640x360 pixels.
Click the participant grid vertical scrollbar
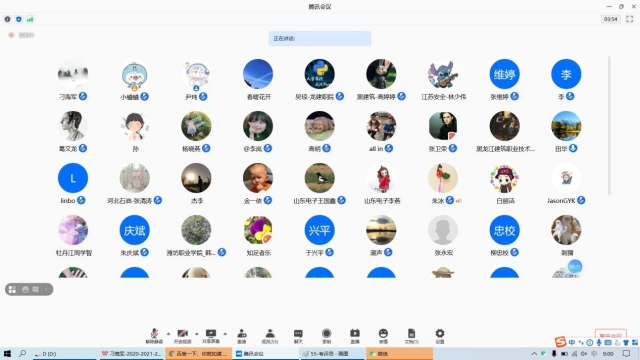[609, 126]
